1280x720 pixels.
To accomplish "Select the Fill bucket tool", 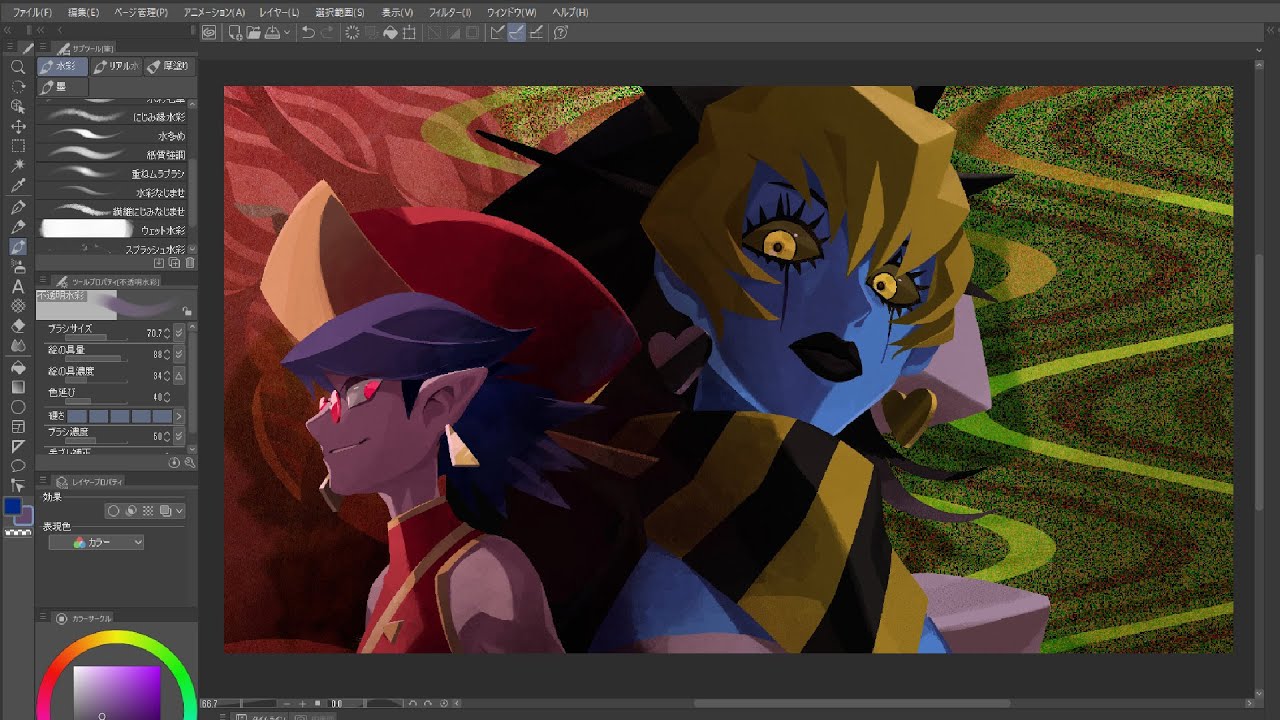I will [18, 367].
